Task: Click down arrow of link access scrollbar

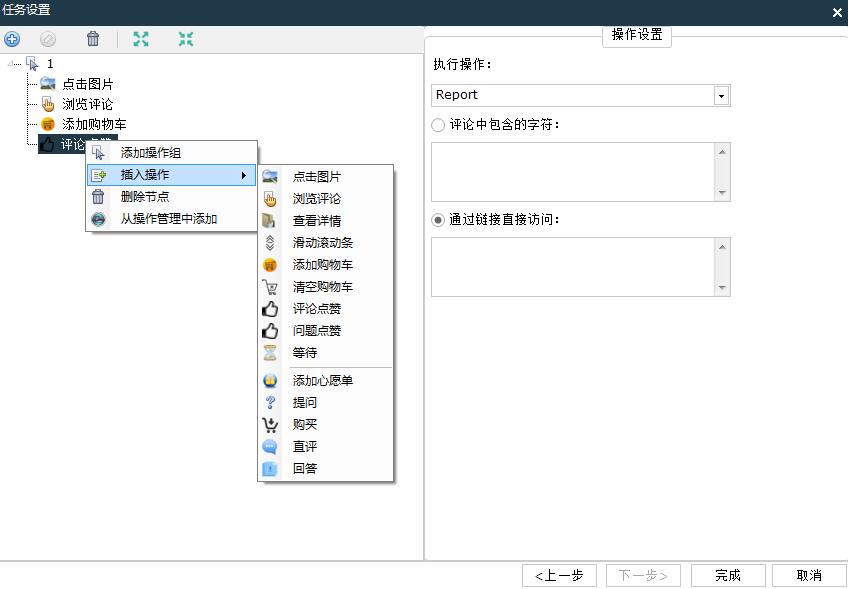Action: pos(722,288)
